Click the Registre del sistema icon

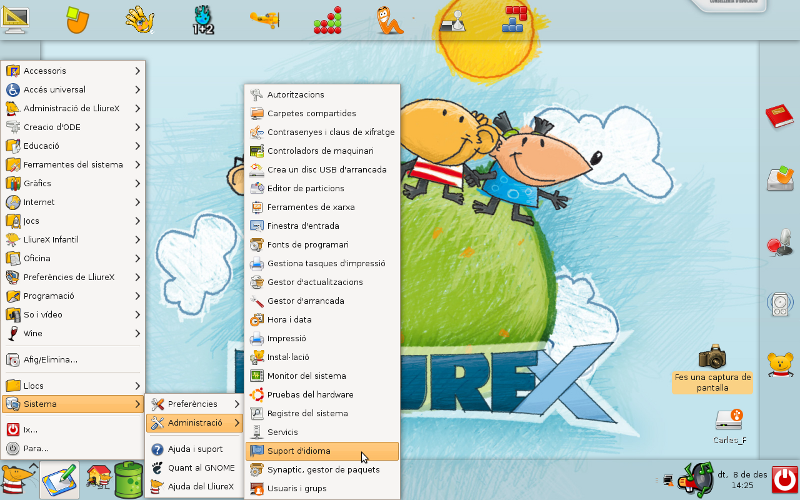[x=257, y=413]
